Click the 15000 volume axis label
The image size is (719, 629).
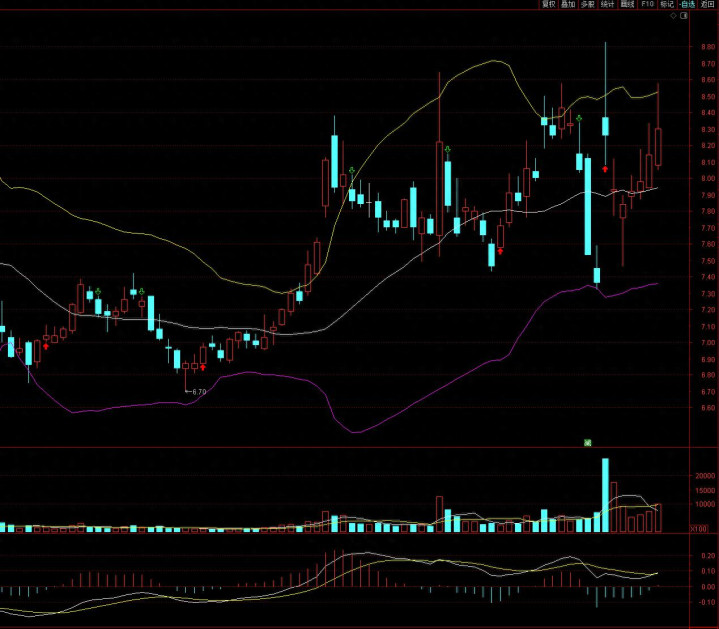click(x=705, y=490)
